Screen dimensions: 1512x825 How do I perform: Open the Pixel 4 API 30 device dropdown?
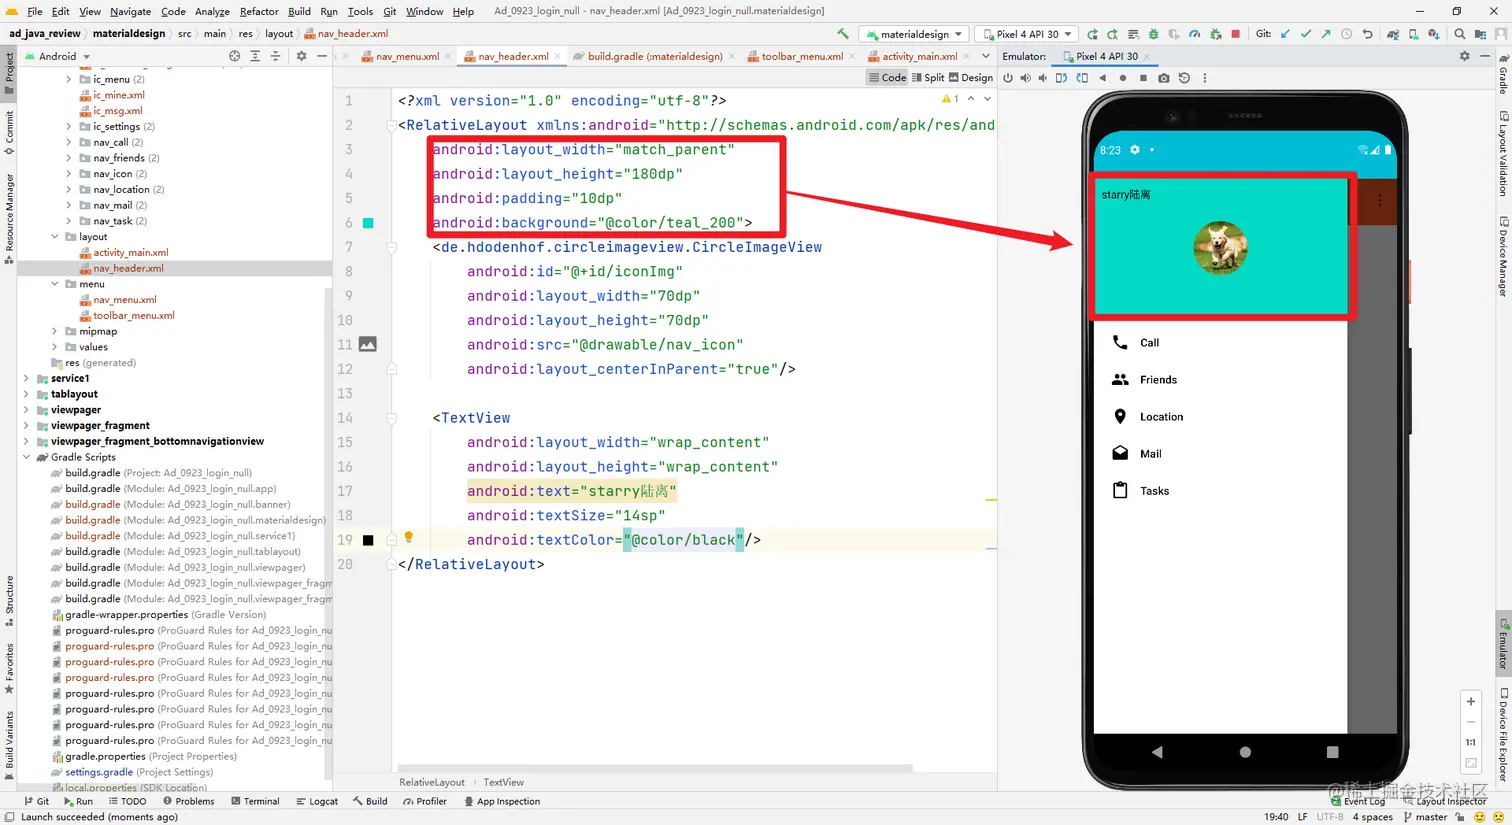pos(1028,34)
